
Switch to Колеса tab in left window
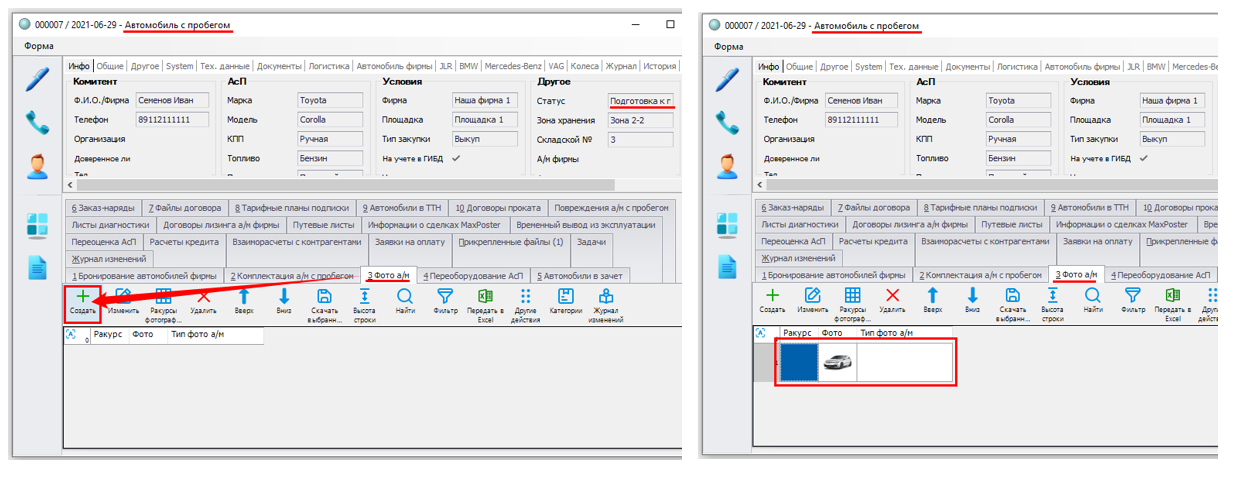(585, 66)
